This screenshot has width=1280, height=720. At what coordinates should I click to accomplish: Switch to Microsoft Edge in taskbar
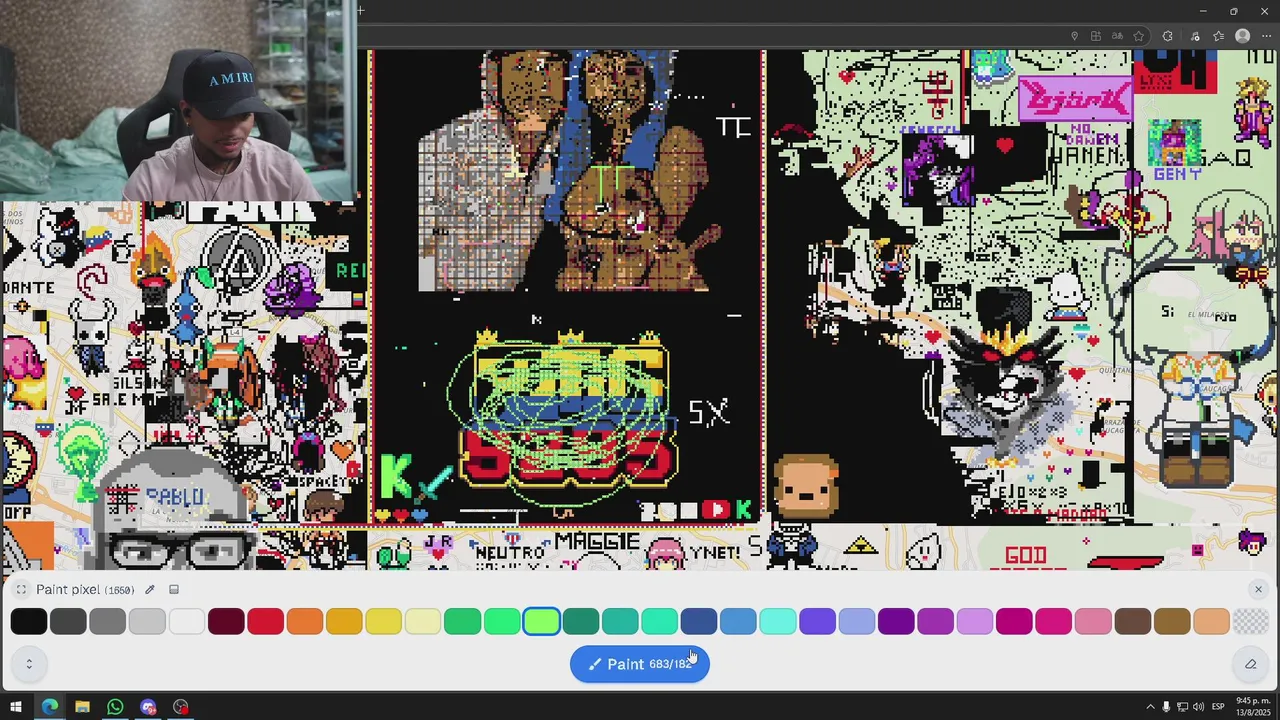click(50, 707)
